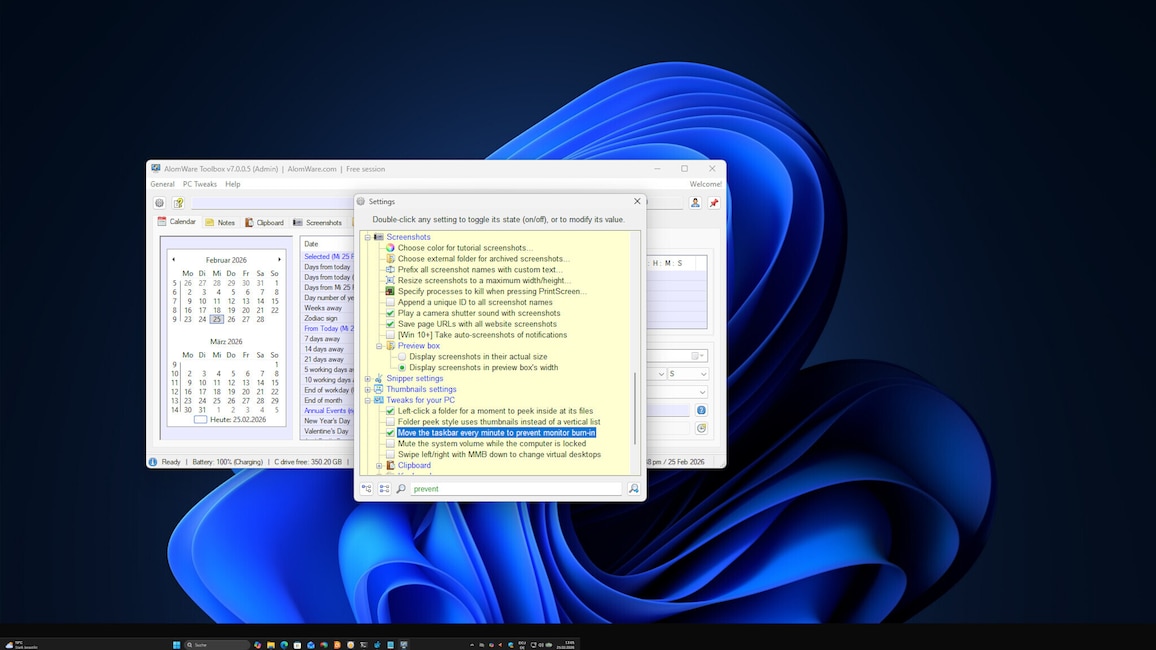This screenshot has width=1156, height=650.
Task: Open the Help menu
Action: point(232,184)
